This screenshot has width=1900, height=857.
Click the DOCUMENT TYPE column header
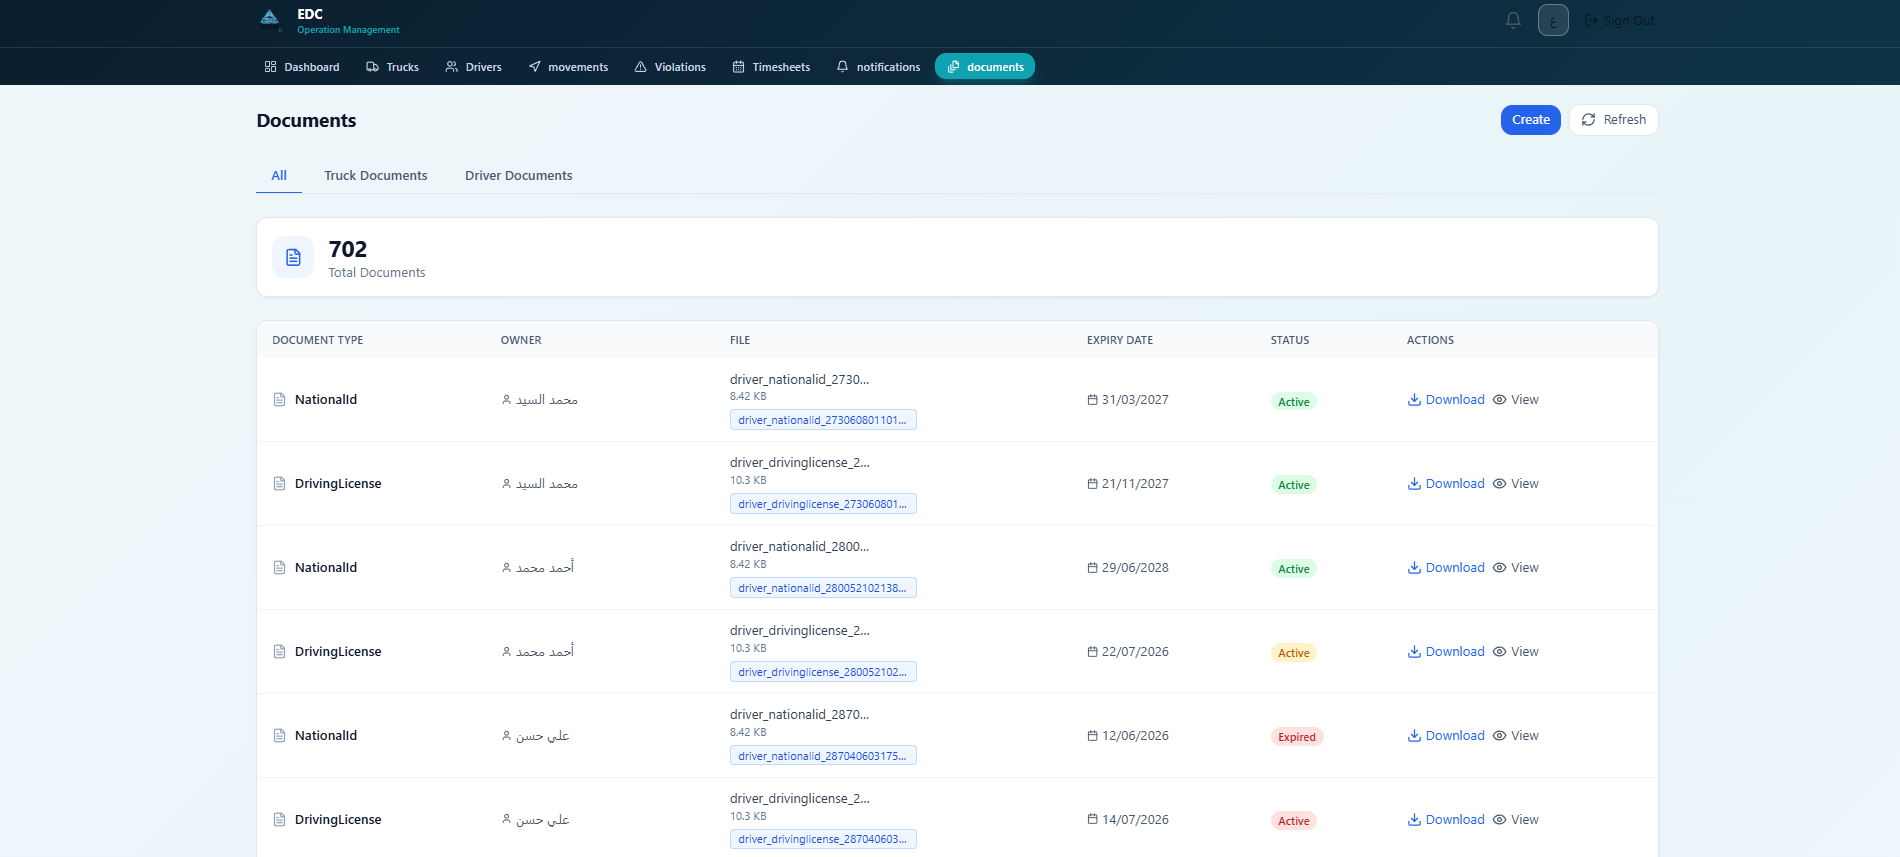coord(318,340)
